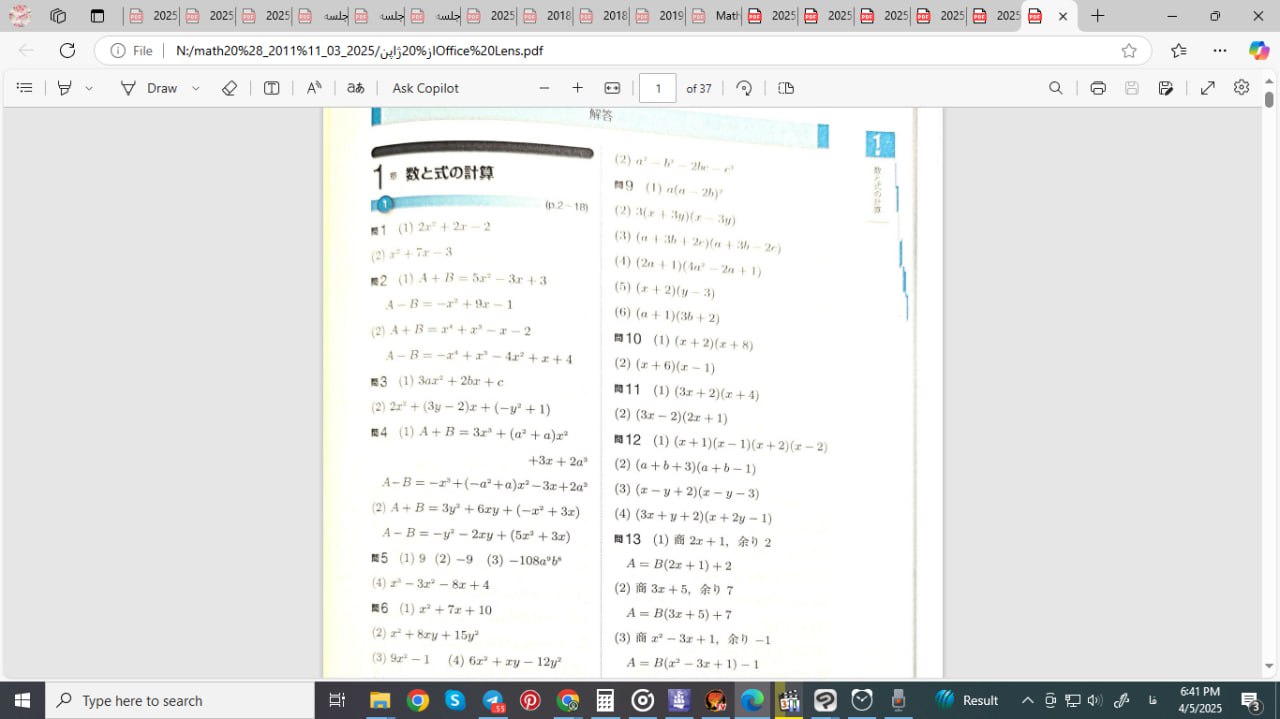The image size is (1280, 719).
Task: Open Task View
Action: [337, 700]
